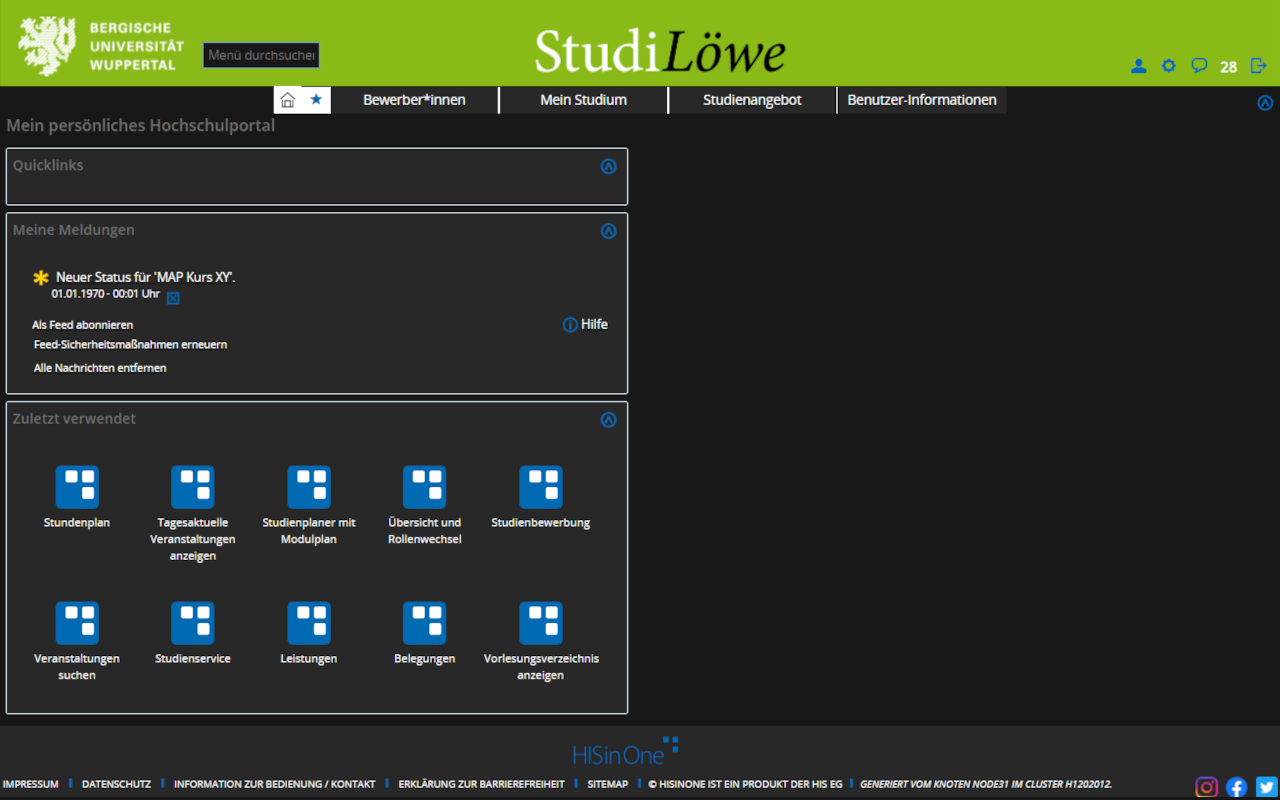Click the favorites star icon
The width and height of the screenshot is (1280, 800).
coord(316,99)
